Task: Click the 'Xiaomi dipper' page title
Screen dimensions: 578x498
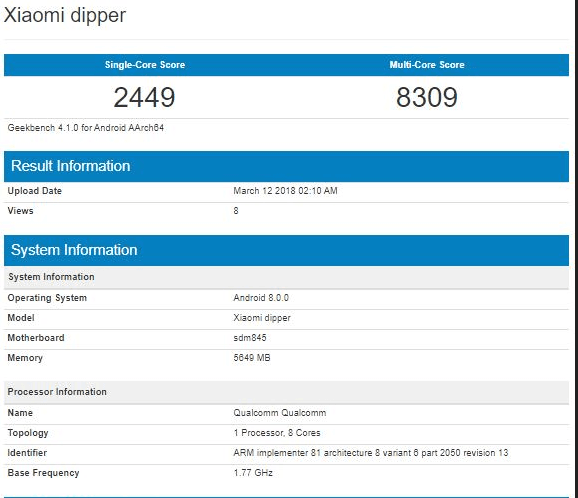Action: [x=65, y=15]
